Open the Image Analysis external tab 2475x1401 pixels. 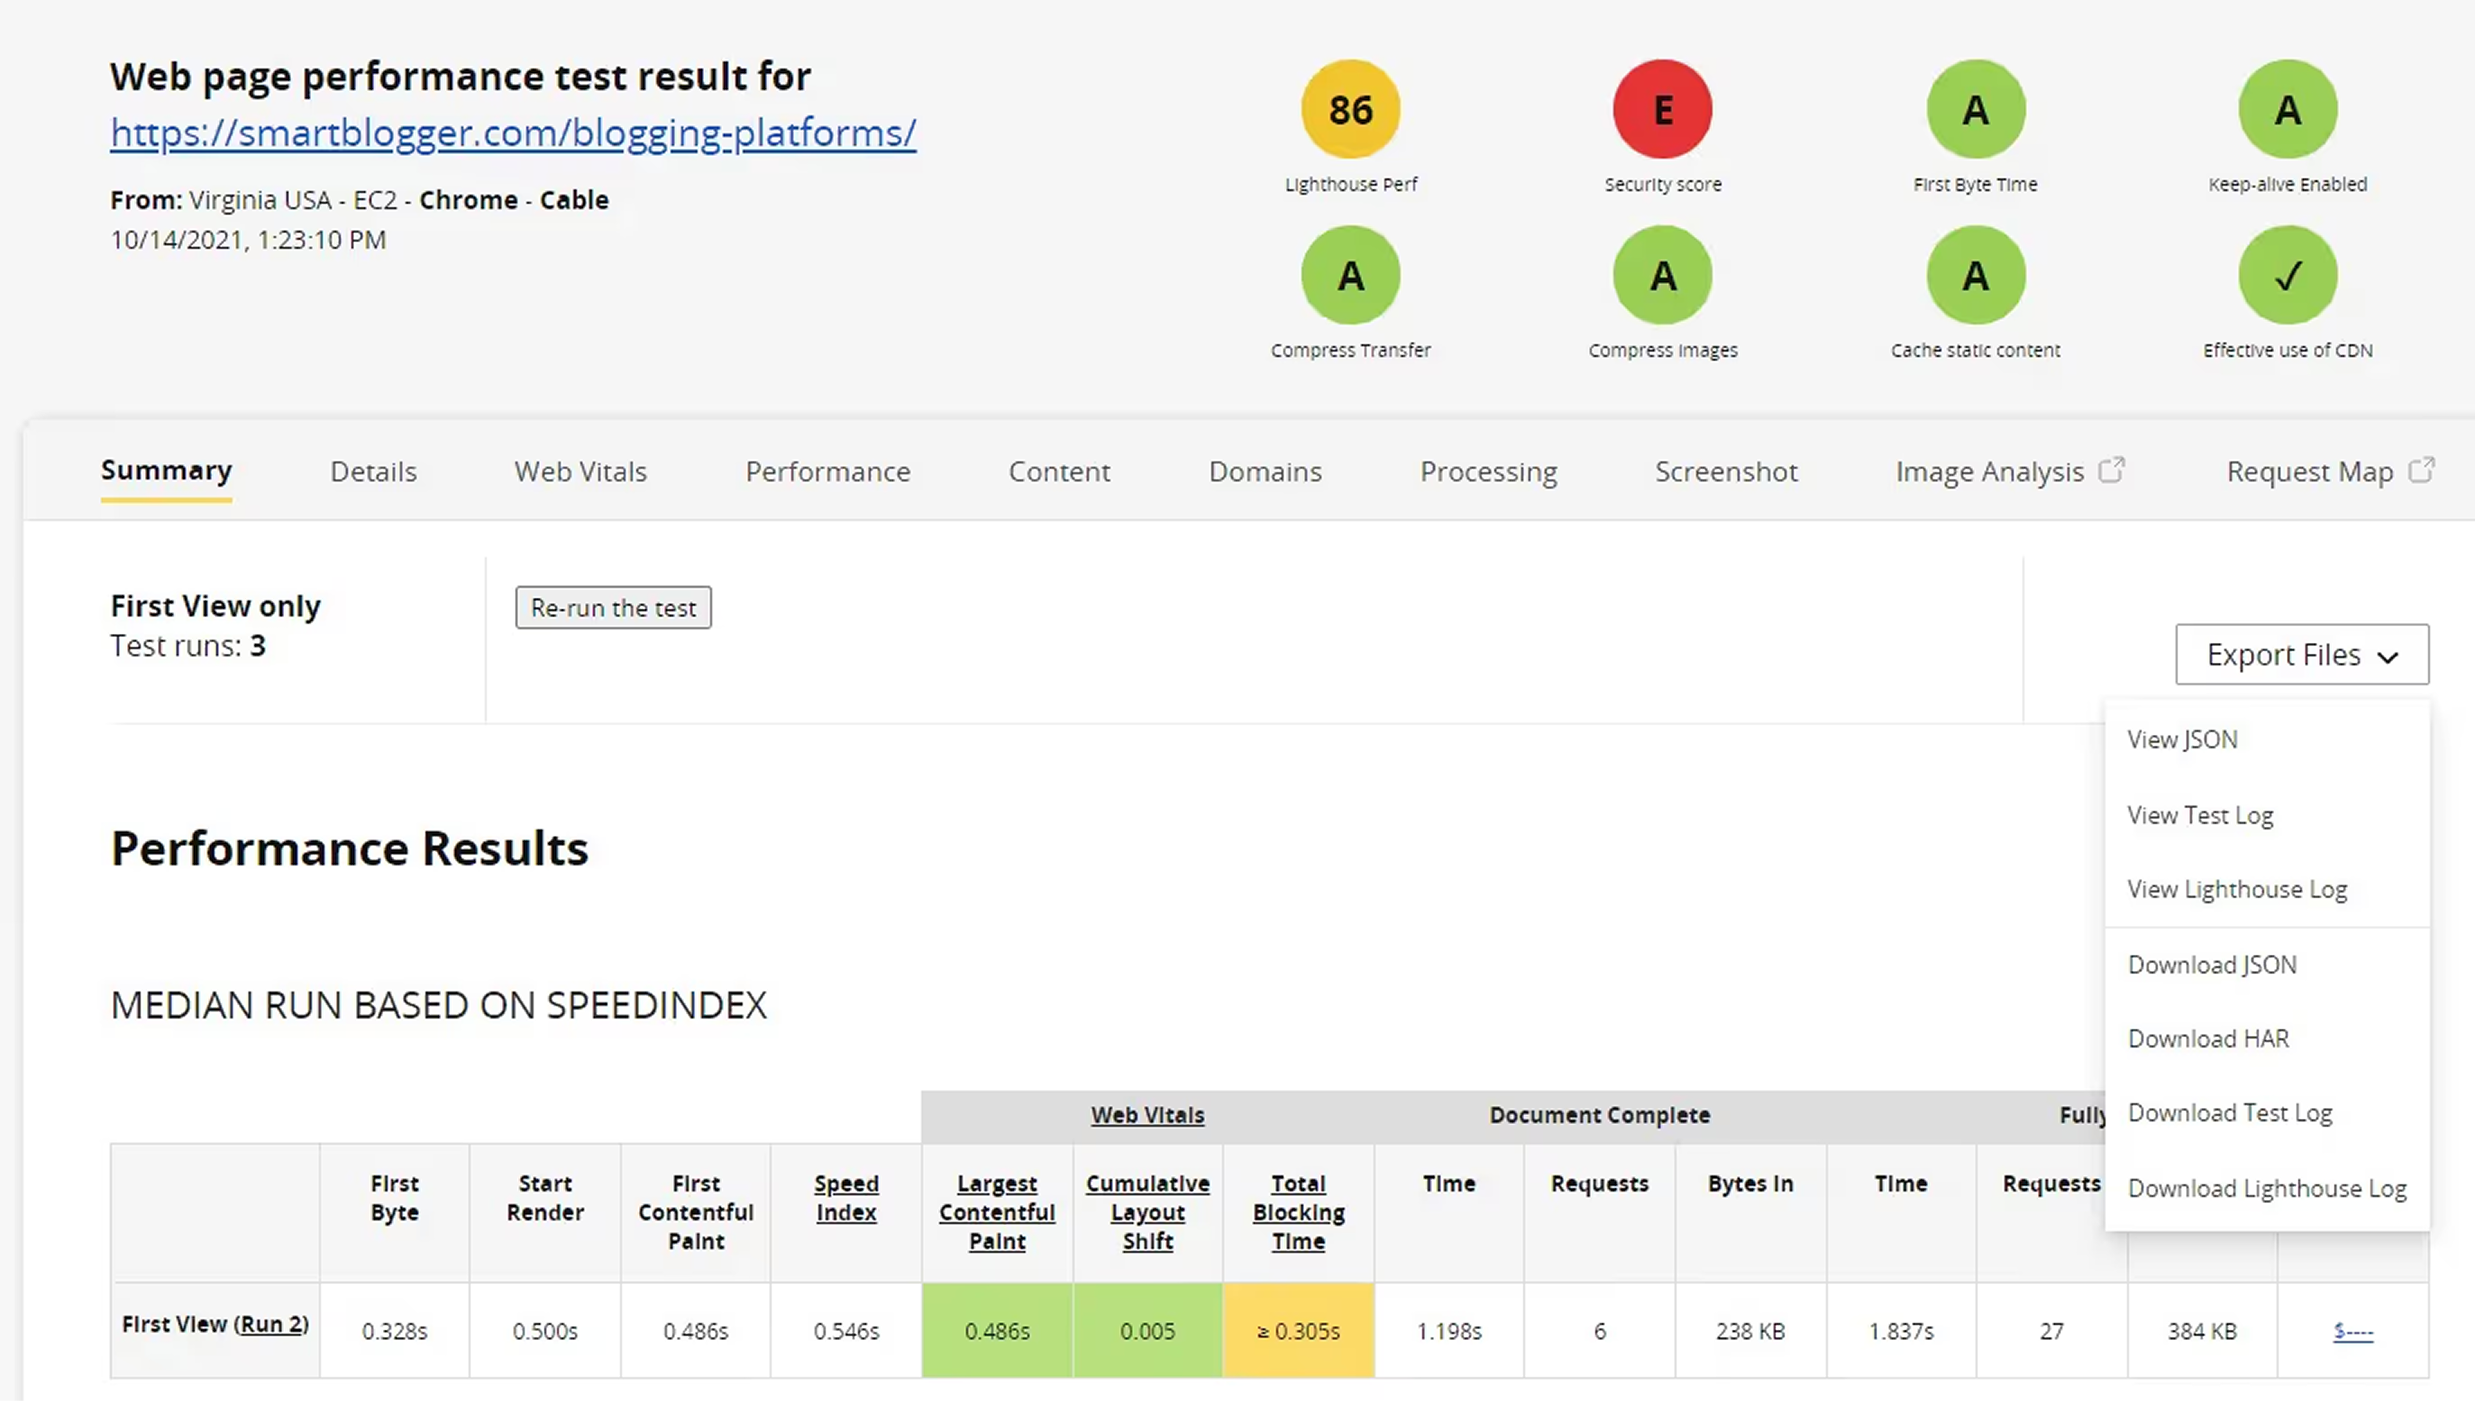2009,471
